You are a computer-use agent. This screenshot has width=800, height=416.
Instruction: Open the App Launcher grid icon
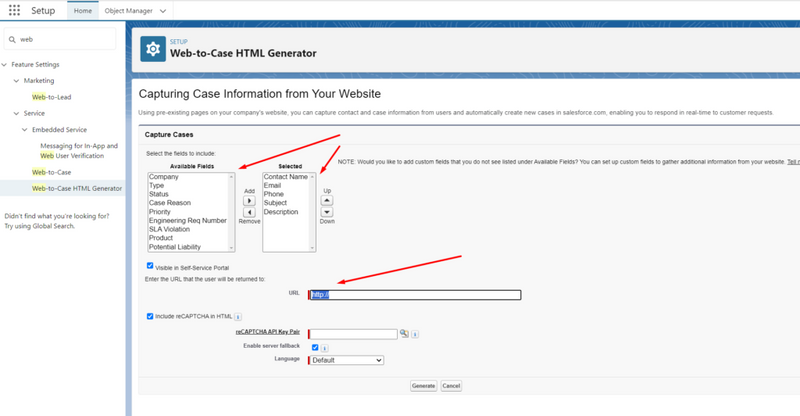click(x=14, y=10)
